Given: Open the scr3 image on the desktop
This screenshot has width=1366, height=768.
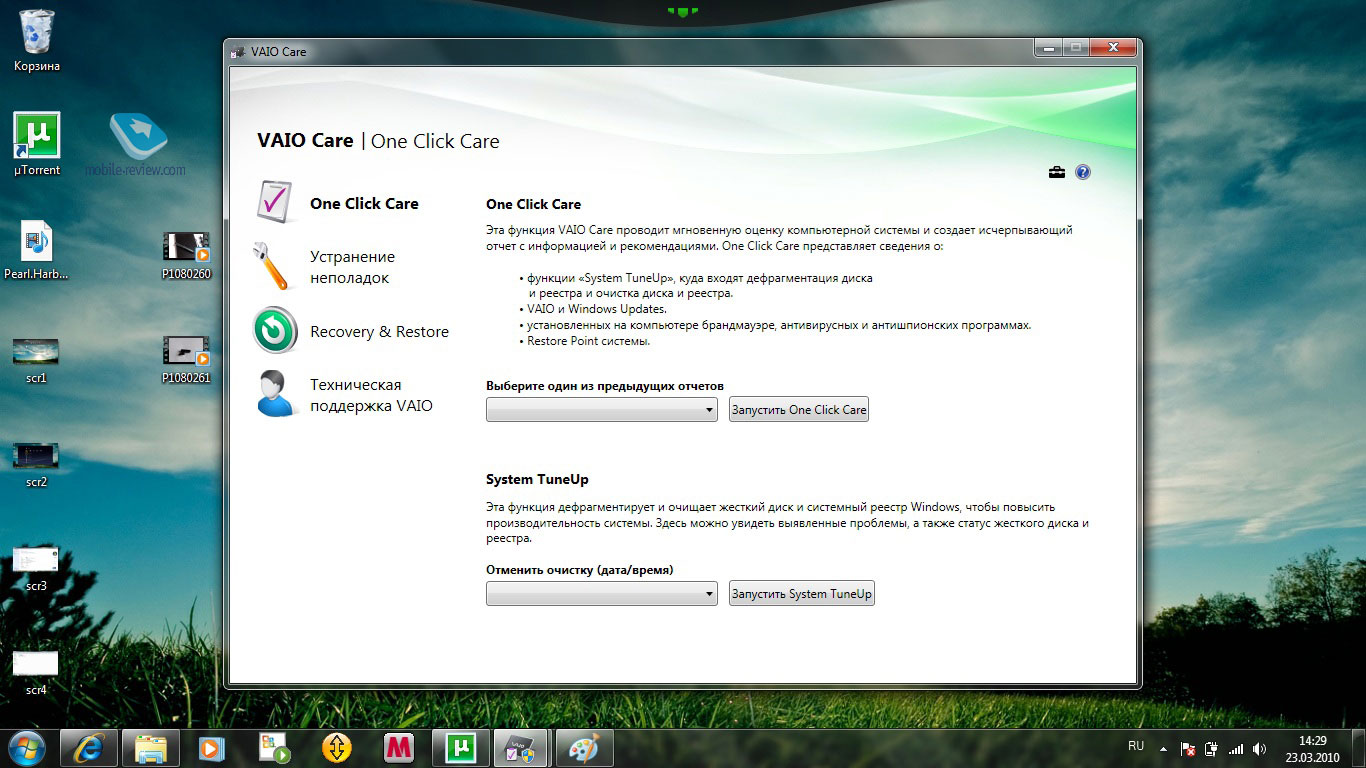Looking at the screenshot, I should pos(36,569).
